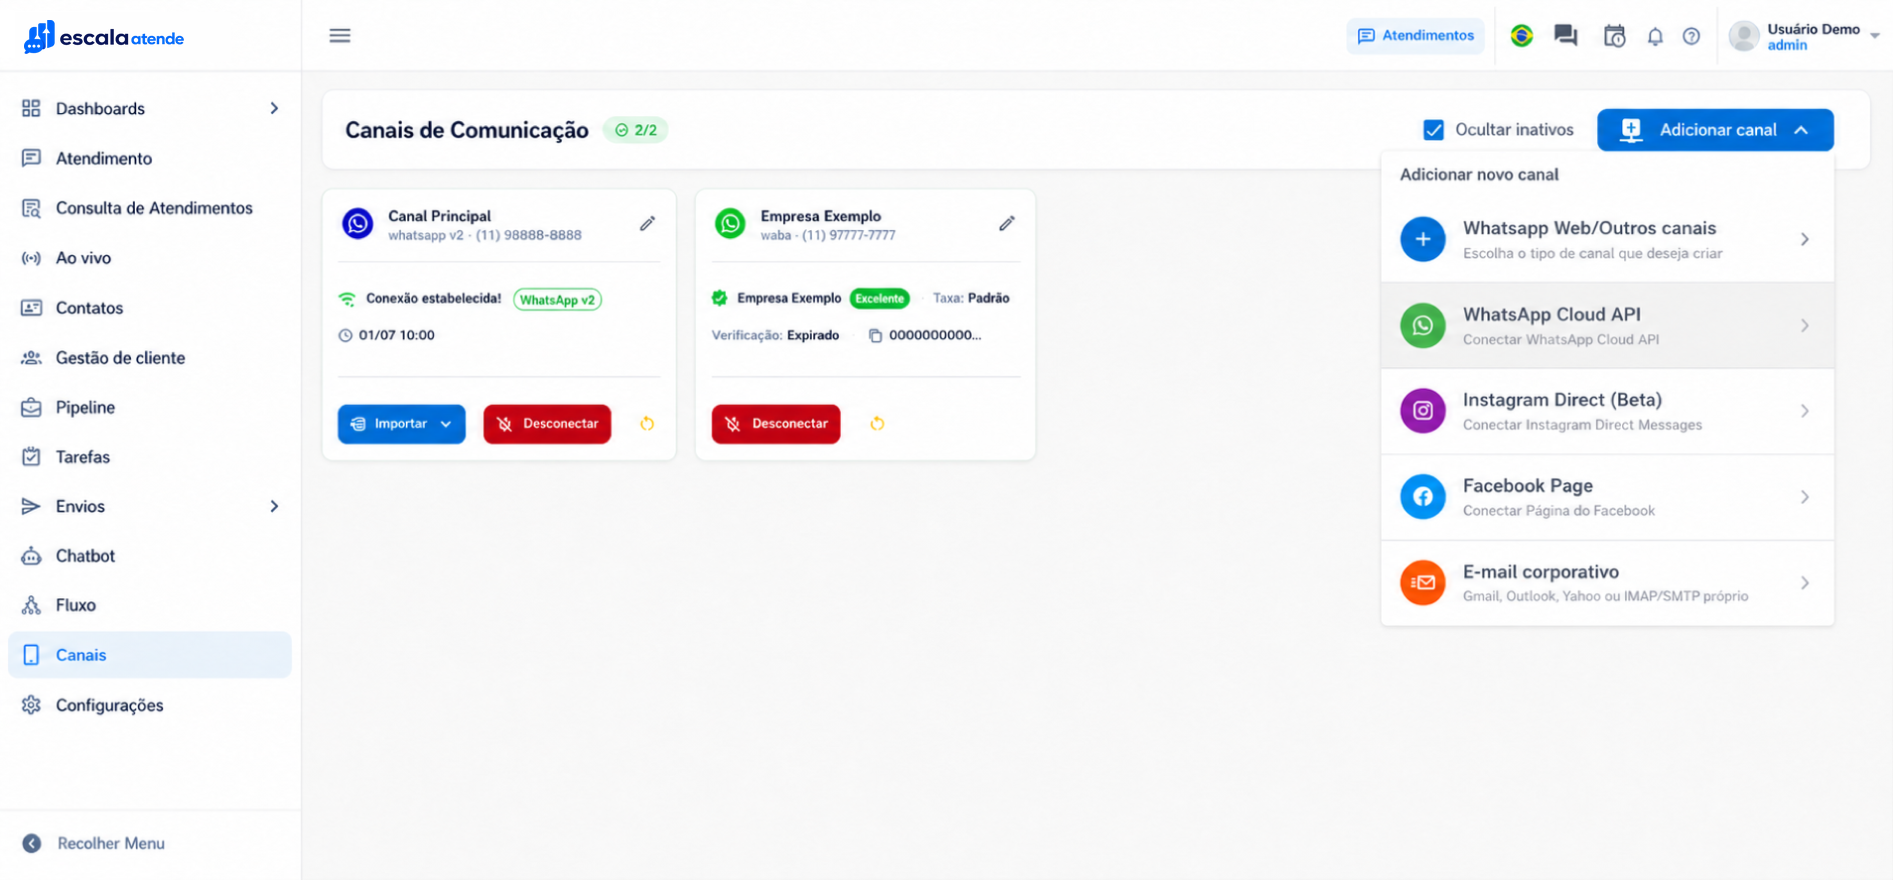Go to Ao vivo in sidebar

150,258
